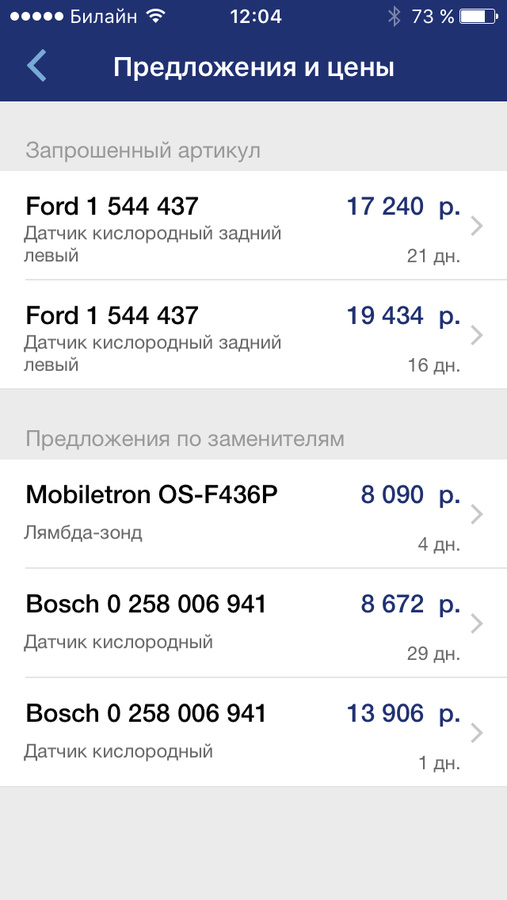Open chevron for Bosch 13 906 р. offer
The image size is (507, 900).
click(477, 733)
